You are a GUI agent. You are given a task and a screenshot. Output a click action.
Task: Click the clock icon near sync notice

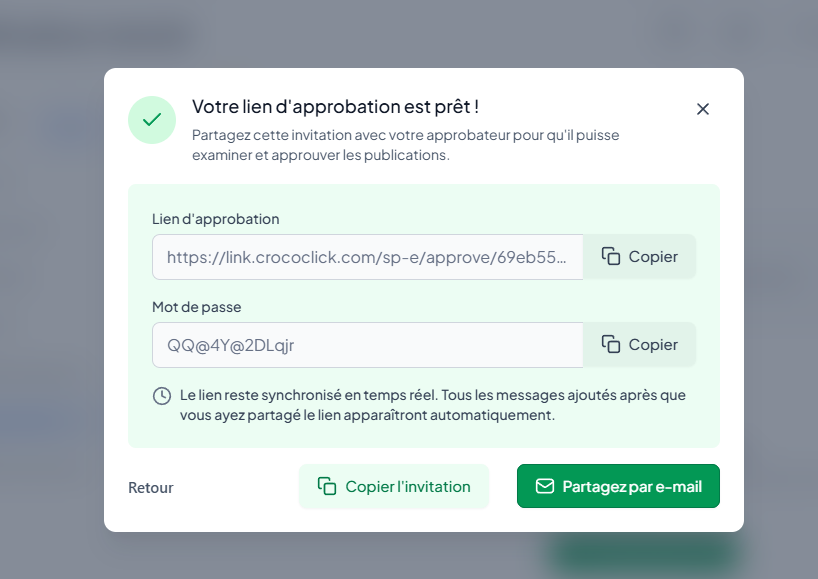pos(162,396)
